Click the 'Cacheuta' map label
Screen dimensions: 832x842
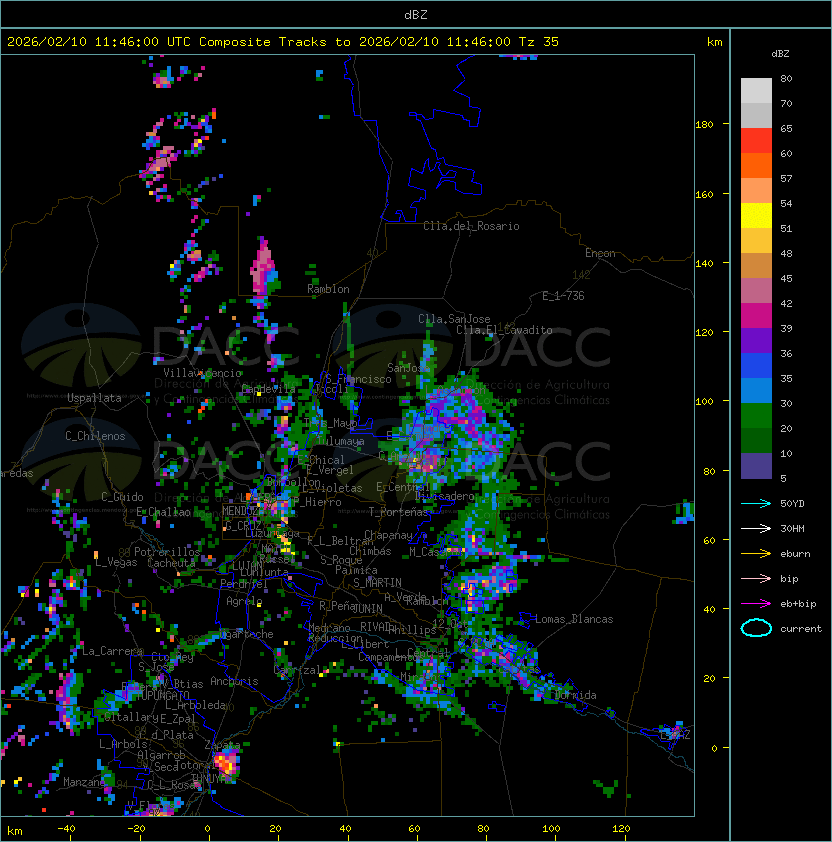(x=171, y=563)
